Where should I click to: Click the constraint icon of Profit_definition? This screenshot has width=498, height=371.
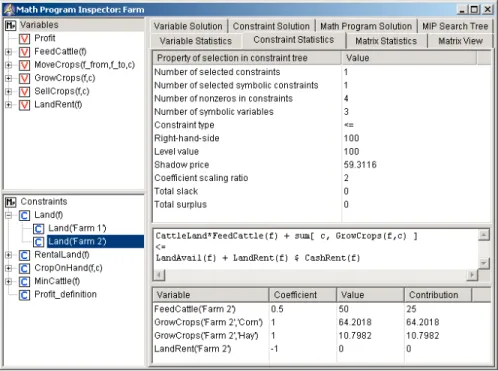[24, 295]
